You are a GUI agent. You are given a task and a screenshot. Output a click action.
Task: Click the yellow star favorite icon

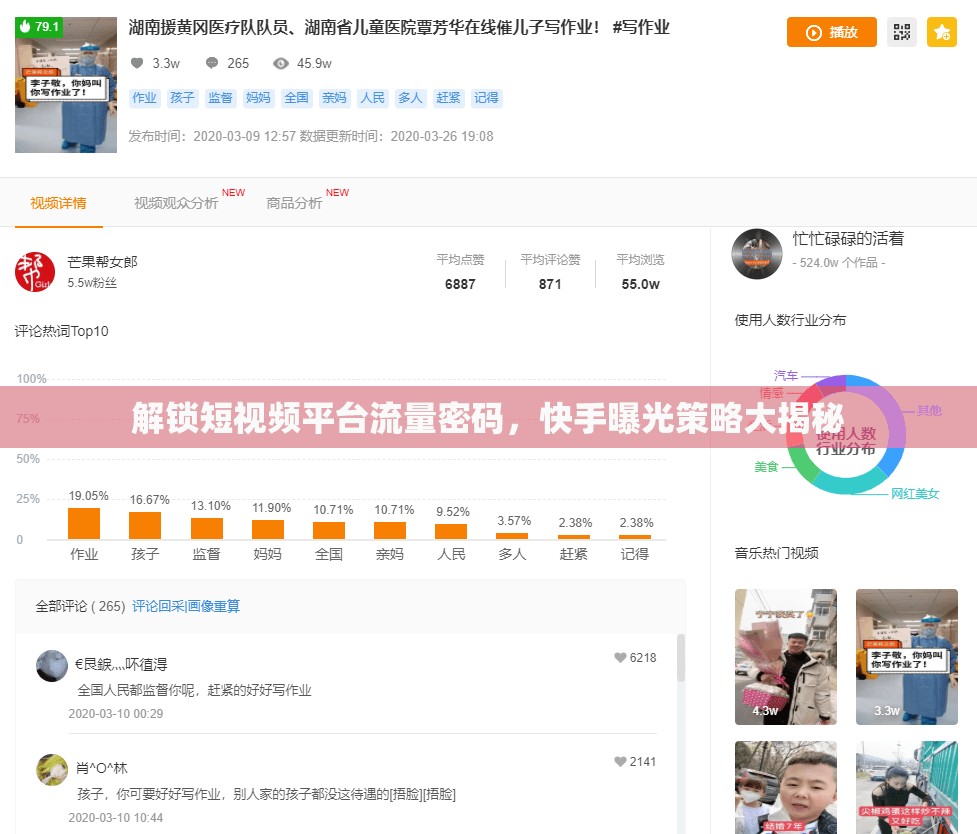(941, 32)
